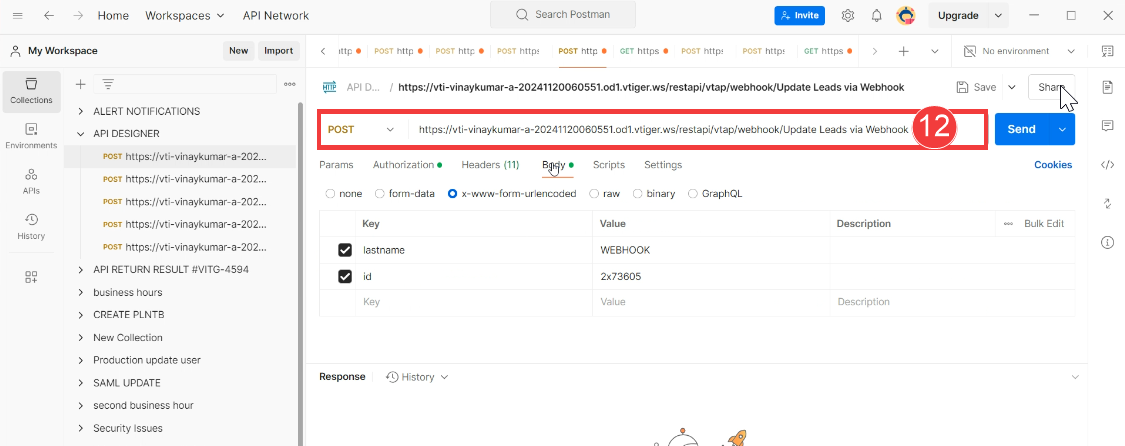Create new collection with plus icon

coord(80,84)
